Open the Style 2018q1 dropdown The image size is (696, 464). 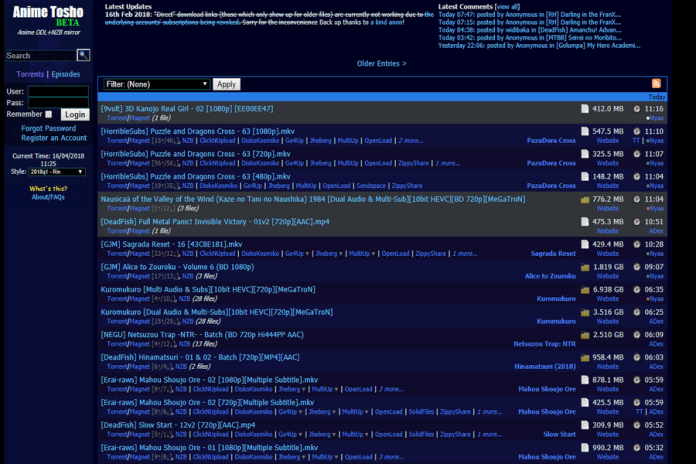57,172
